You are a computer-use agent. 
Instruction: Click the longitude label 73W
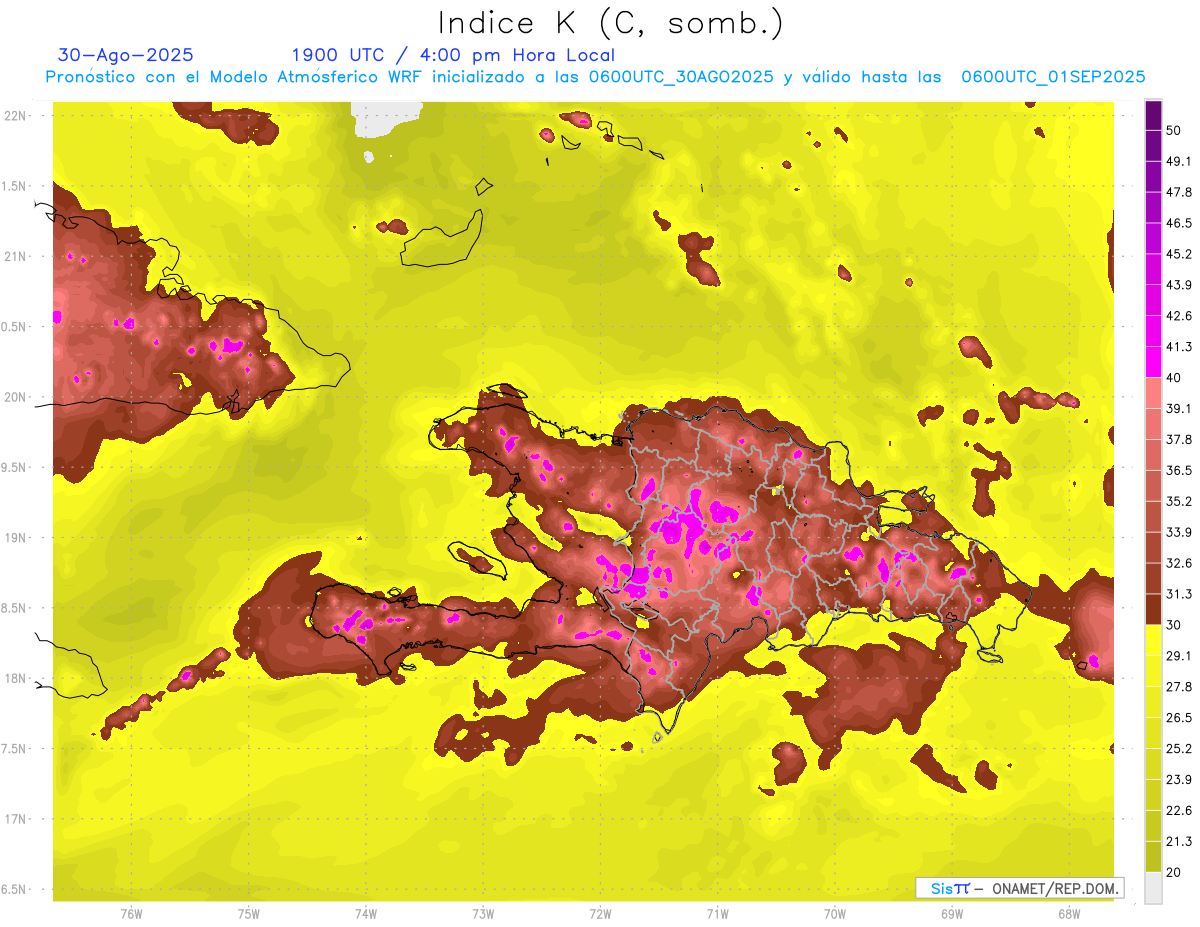[483, 913]
